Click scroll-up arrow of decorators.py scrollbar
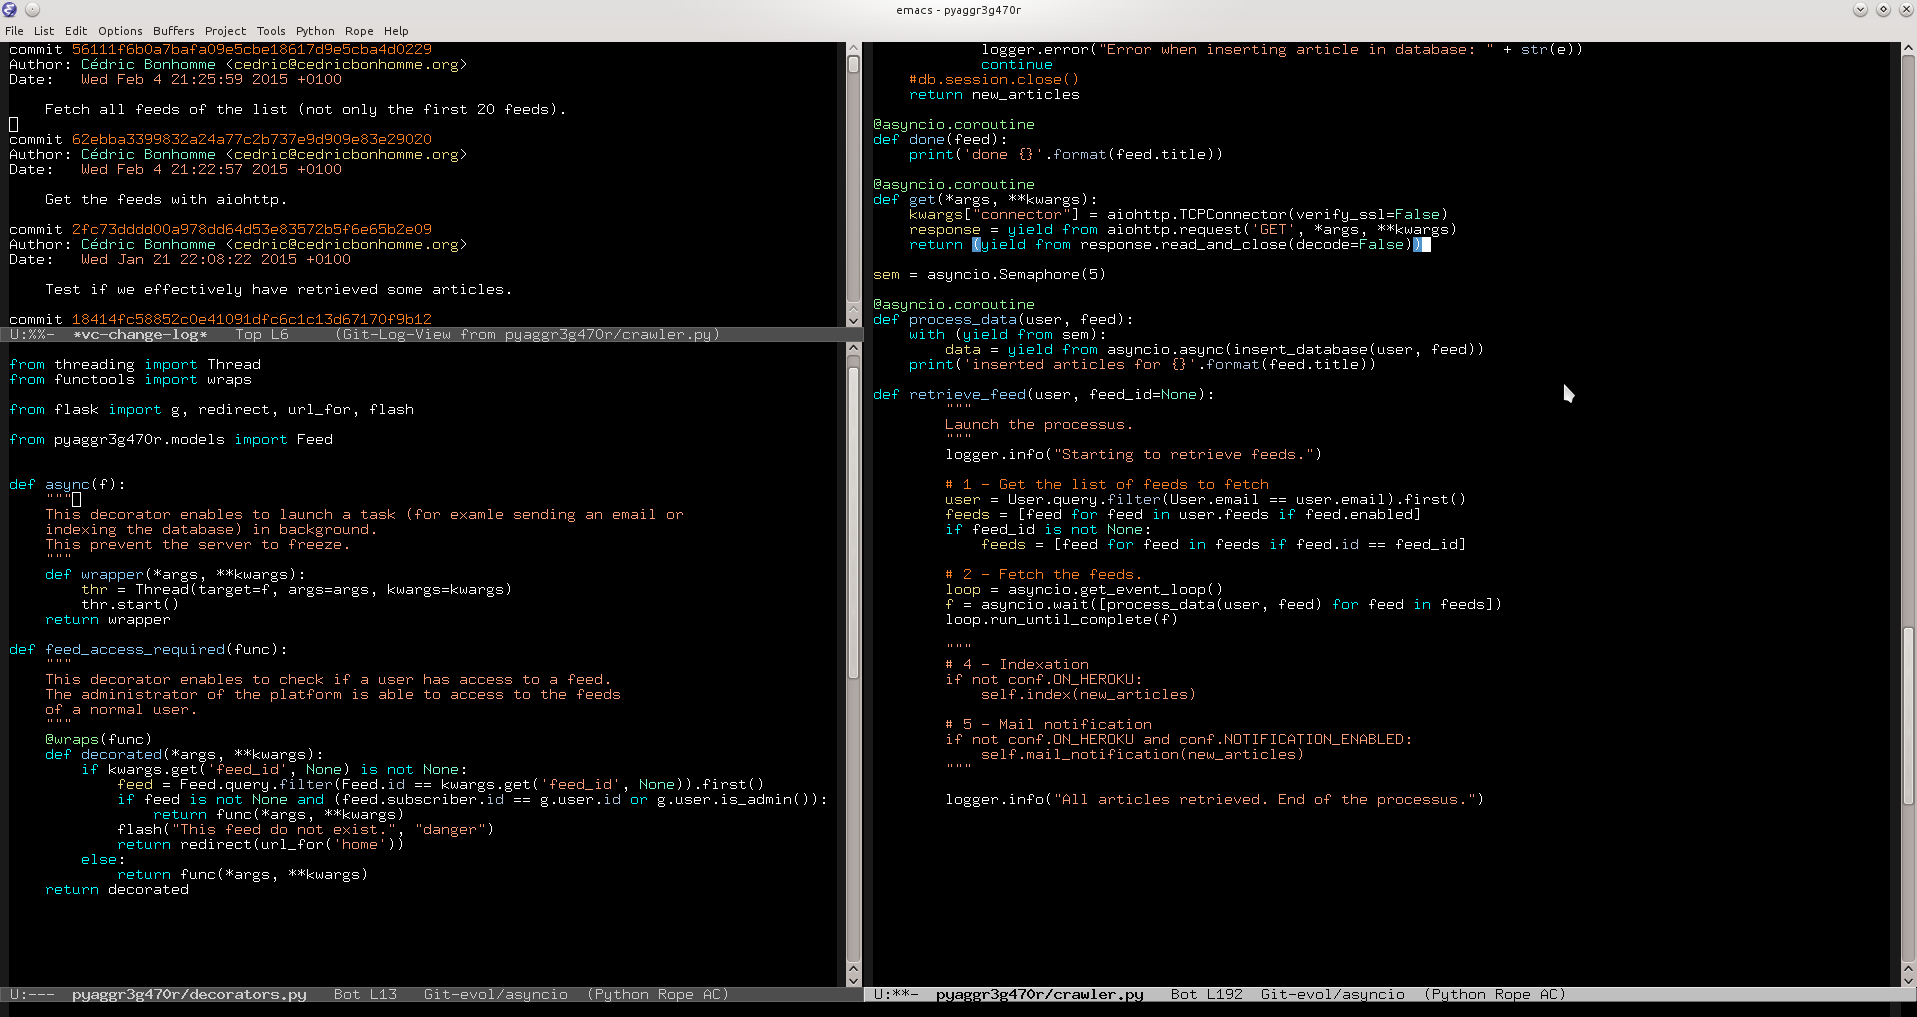 pos(853,348)
